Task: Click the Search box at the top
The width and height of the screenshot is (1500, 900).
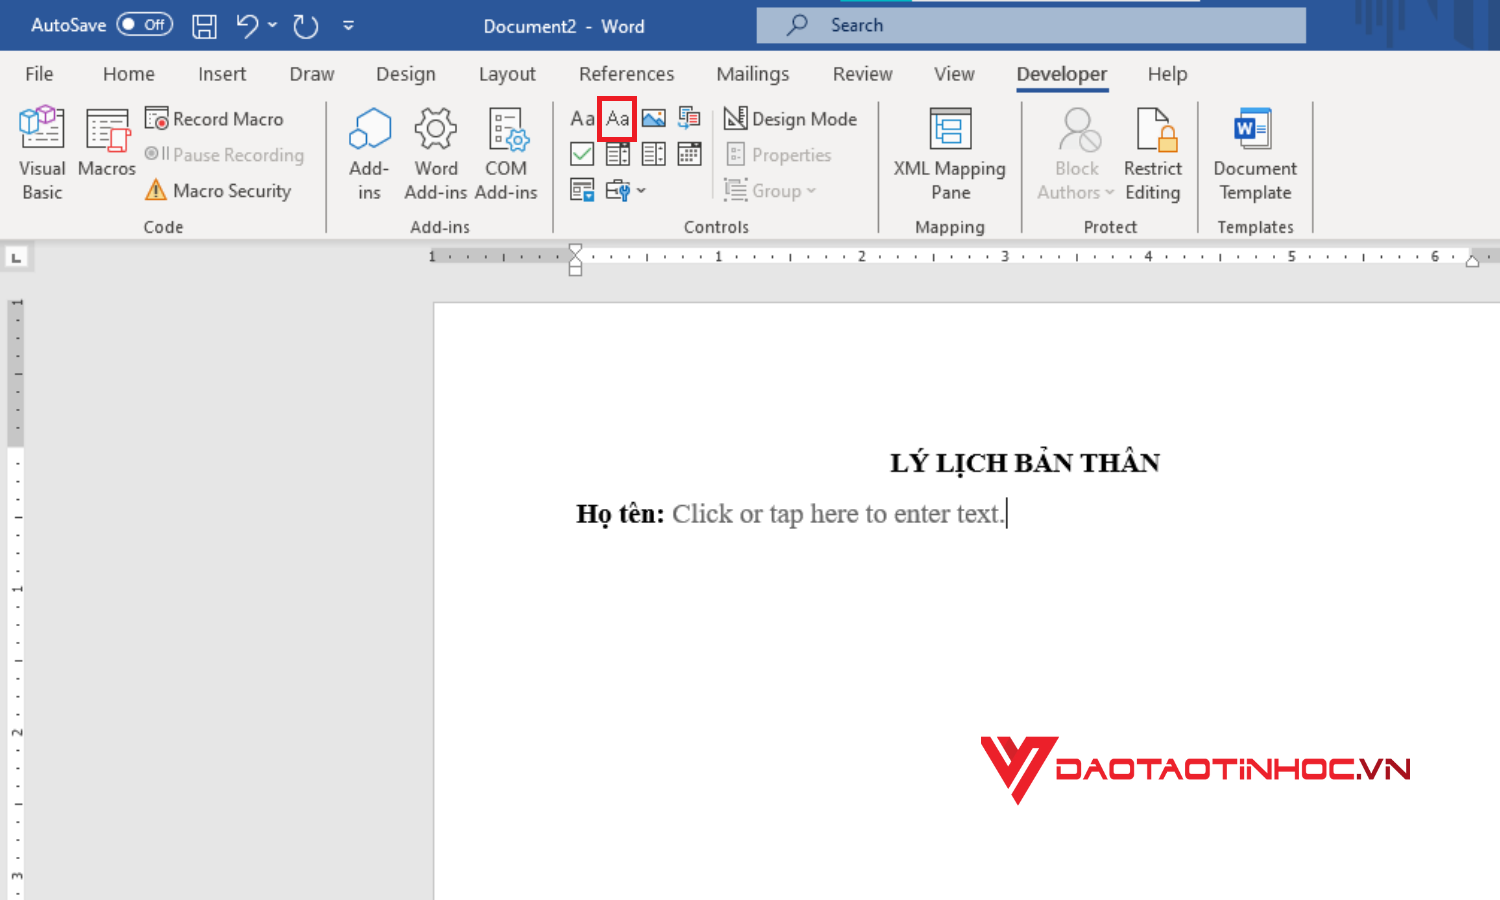Action: coord(1030,24)
